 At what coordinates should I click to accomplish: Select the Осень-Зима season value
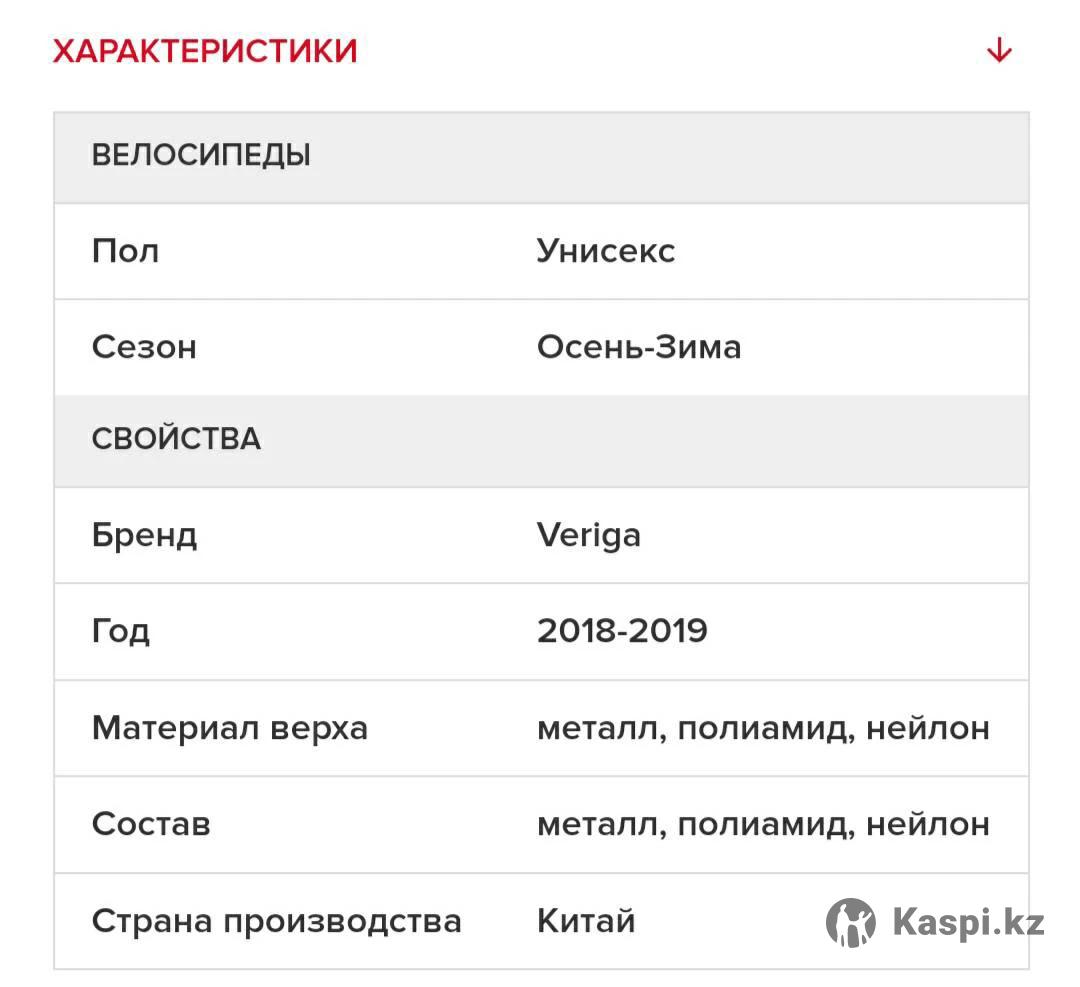click(638, 348)
